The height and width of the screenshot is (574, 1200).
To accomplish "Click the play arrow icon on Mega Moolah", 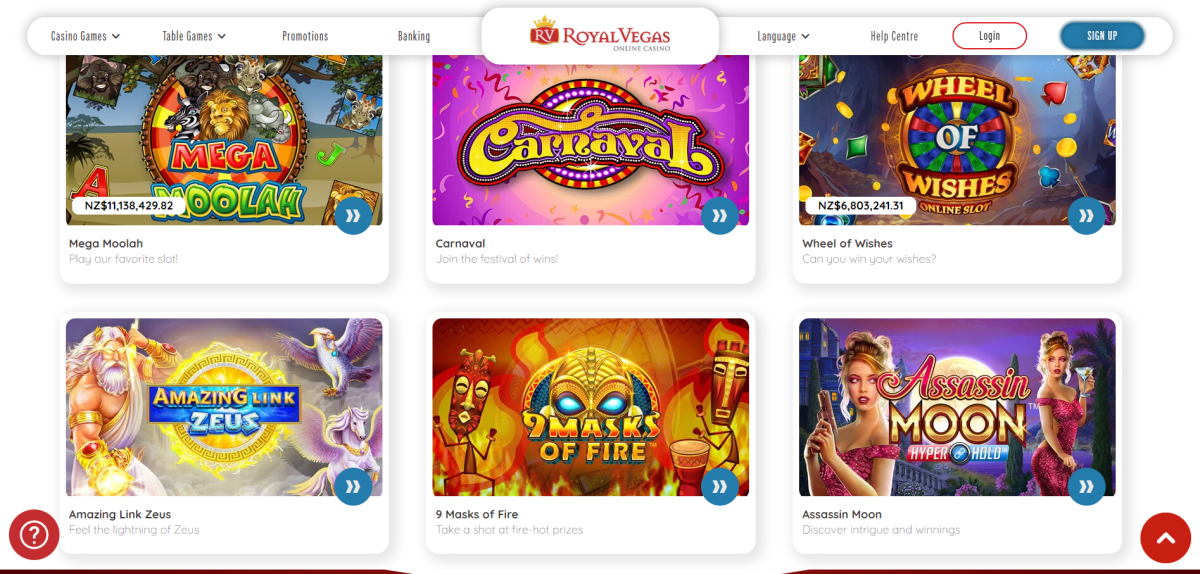I will click(x=353, y=215).
